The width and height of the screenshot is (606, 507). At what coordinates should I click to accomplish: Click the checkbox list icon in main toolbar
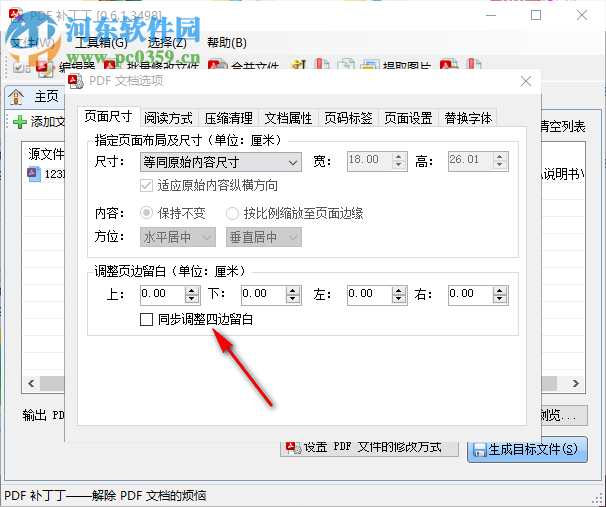coord(21,67)
